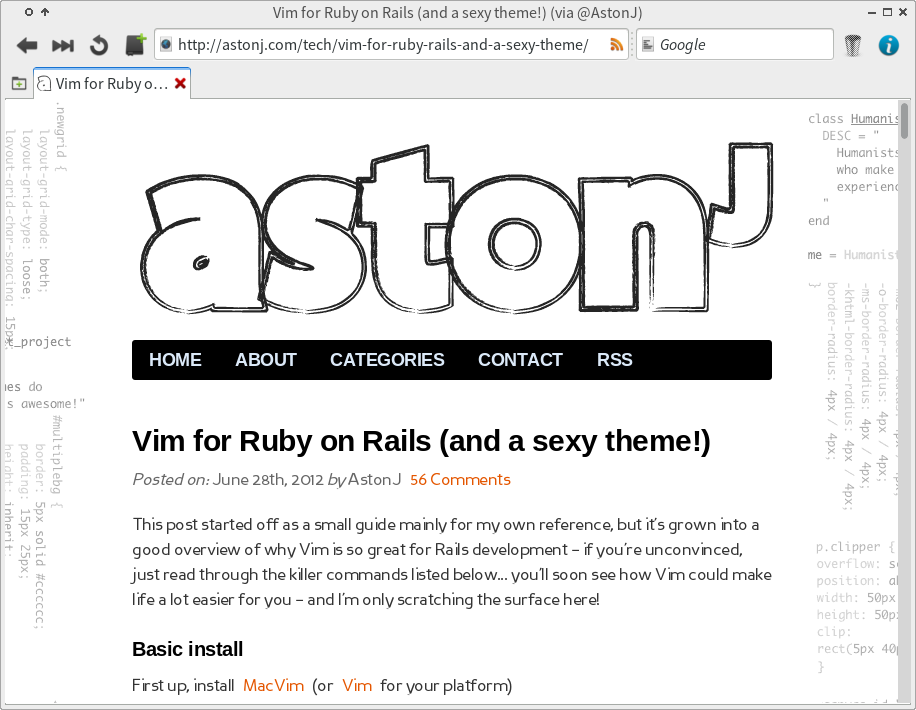916x710 pixels.
Task: Click the window menu circle icon in the title bar
Action: pos(29,12)
